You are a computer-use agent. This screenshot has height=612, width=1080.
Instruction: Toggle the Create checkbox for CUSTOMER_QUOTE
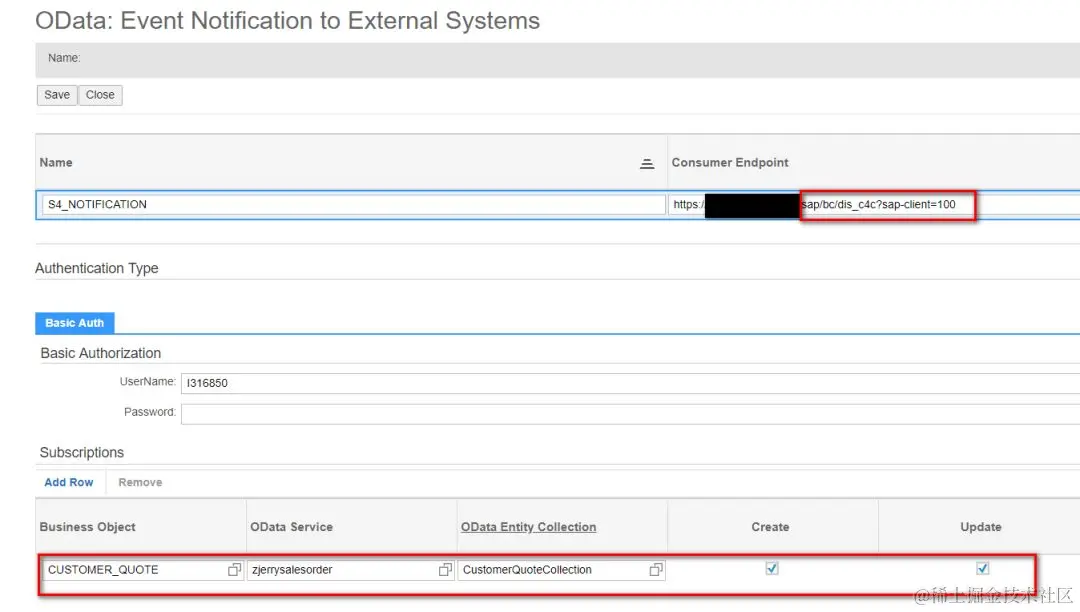tap(771, 569)
